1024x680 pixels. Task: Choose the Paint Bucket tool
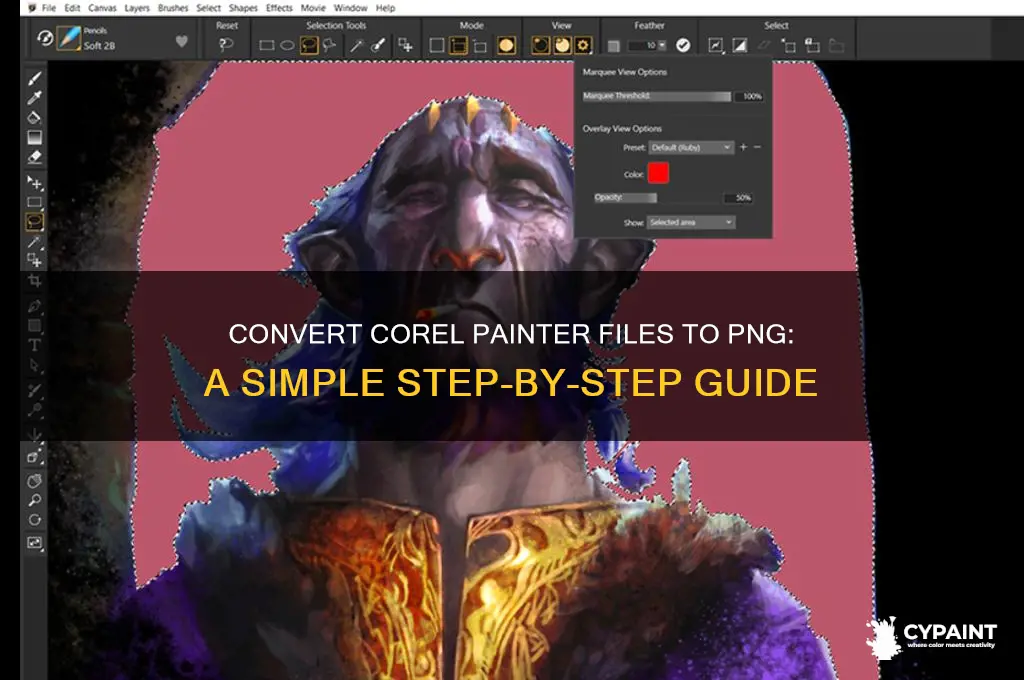35,118
